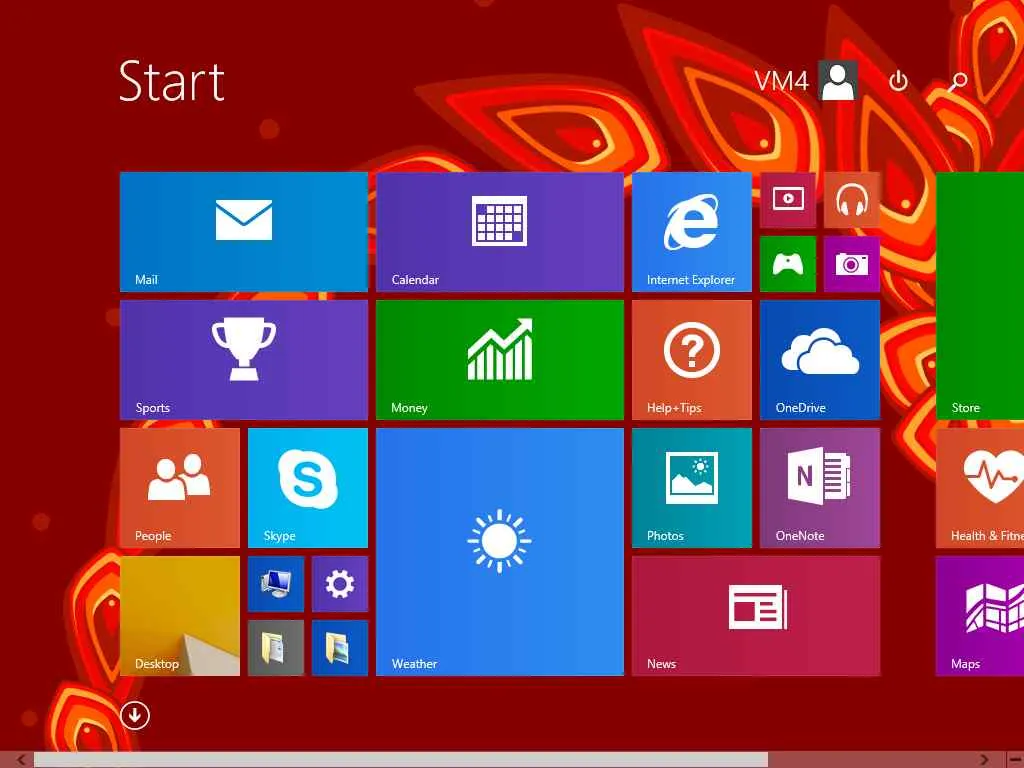This screenshot has width=1024, height=768.
Task: Open the OneNote tile
Action: click(820, 488)
